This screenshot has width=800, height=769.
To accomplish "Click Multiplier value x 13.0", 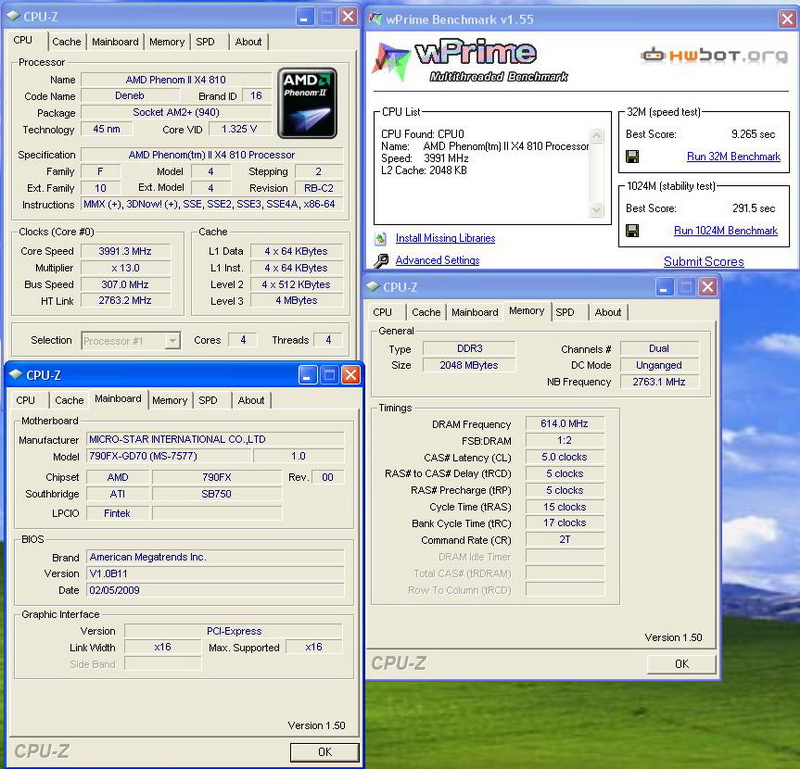I will tap(125, 268).
